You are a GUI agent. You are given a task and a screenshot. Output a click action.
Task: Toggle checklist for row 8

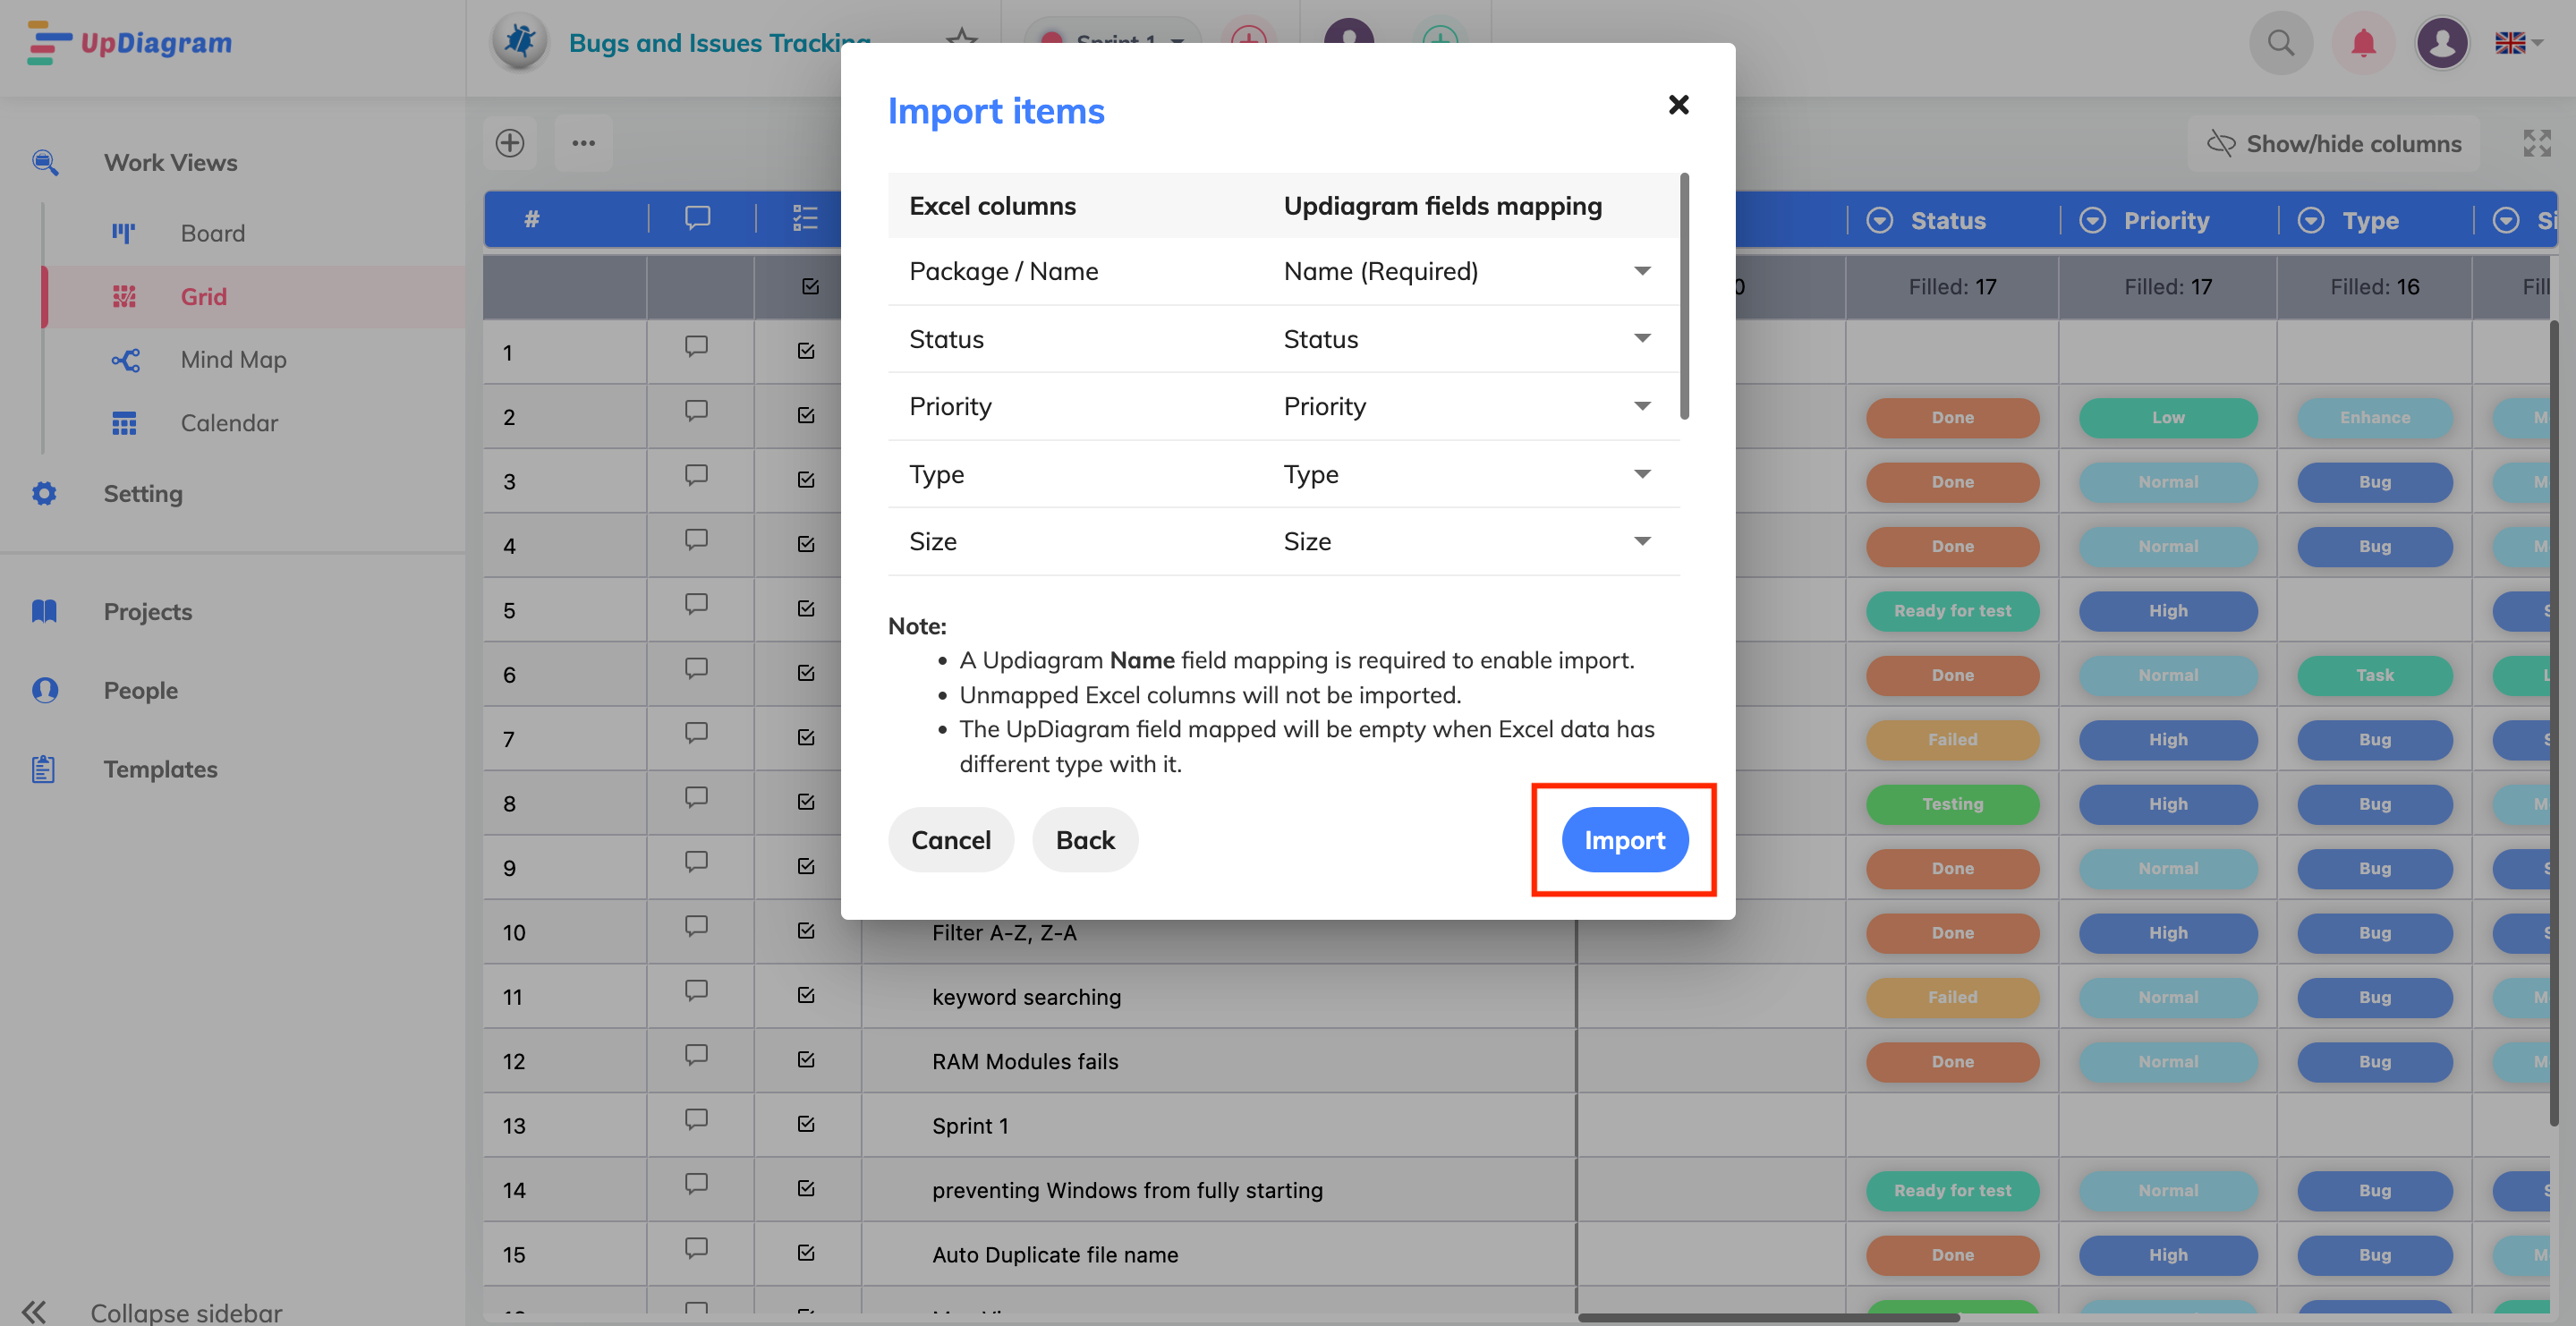click(x=806, y=801)
